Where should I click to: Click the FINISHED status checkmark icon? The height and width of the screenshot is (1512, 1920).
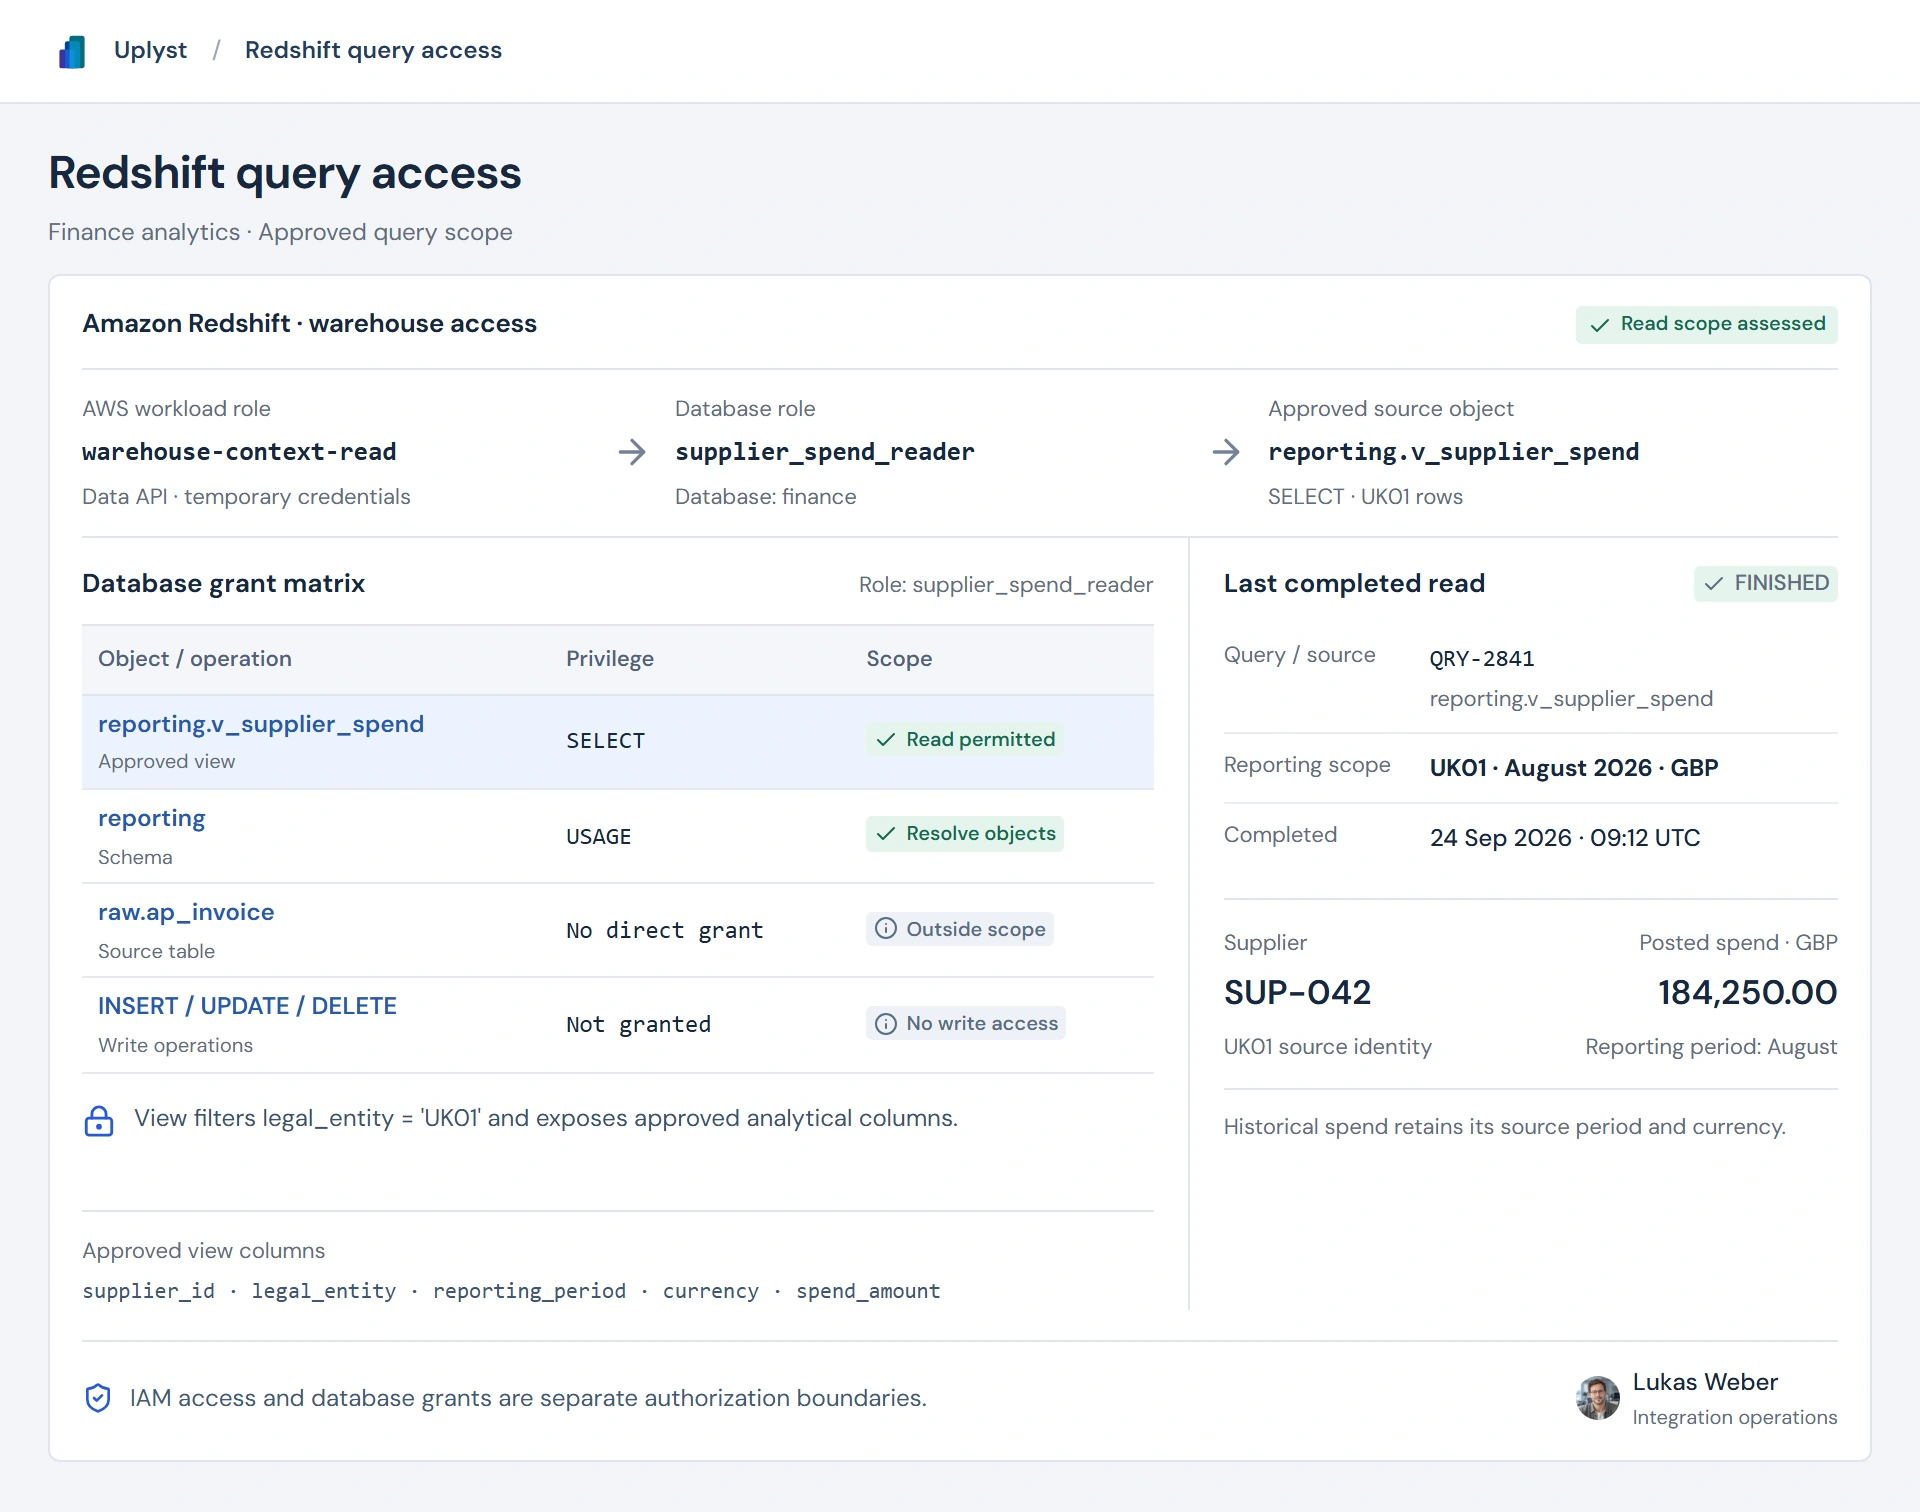coord(1714,584)
